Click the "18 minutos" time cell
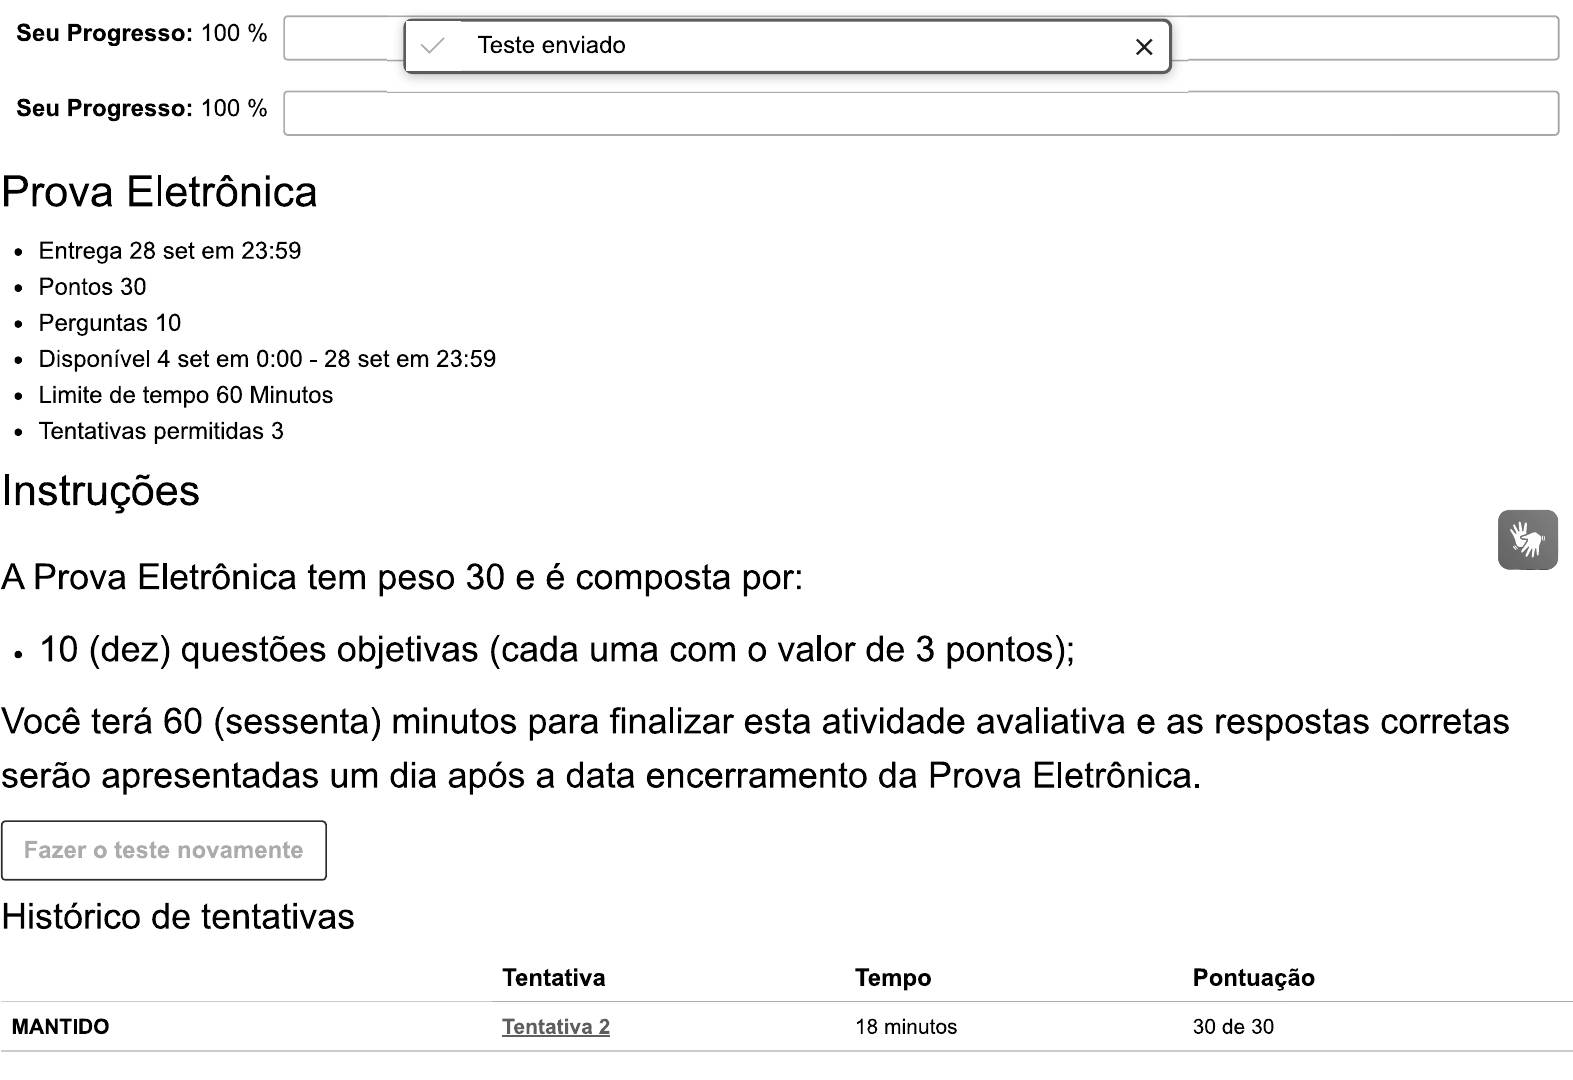 (905, 1027)
